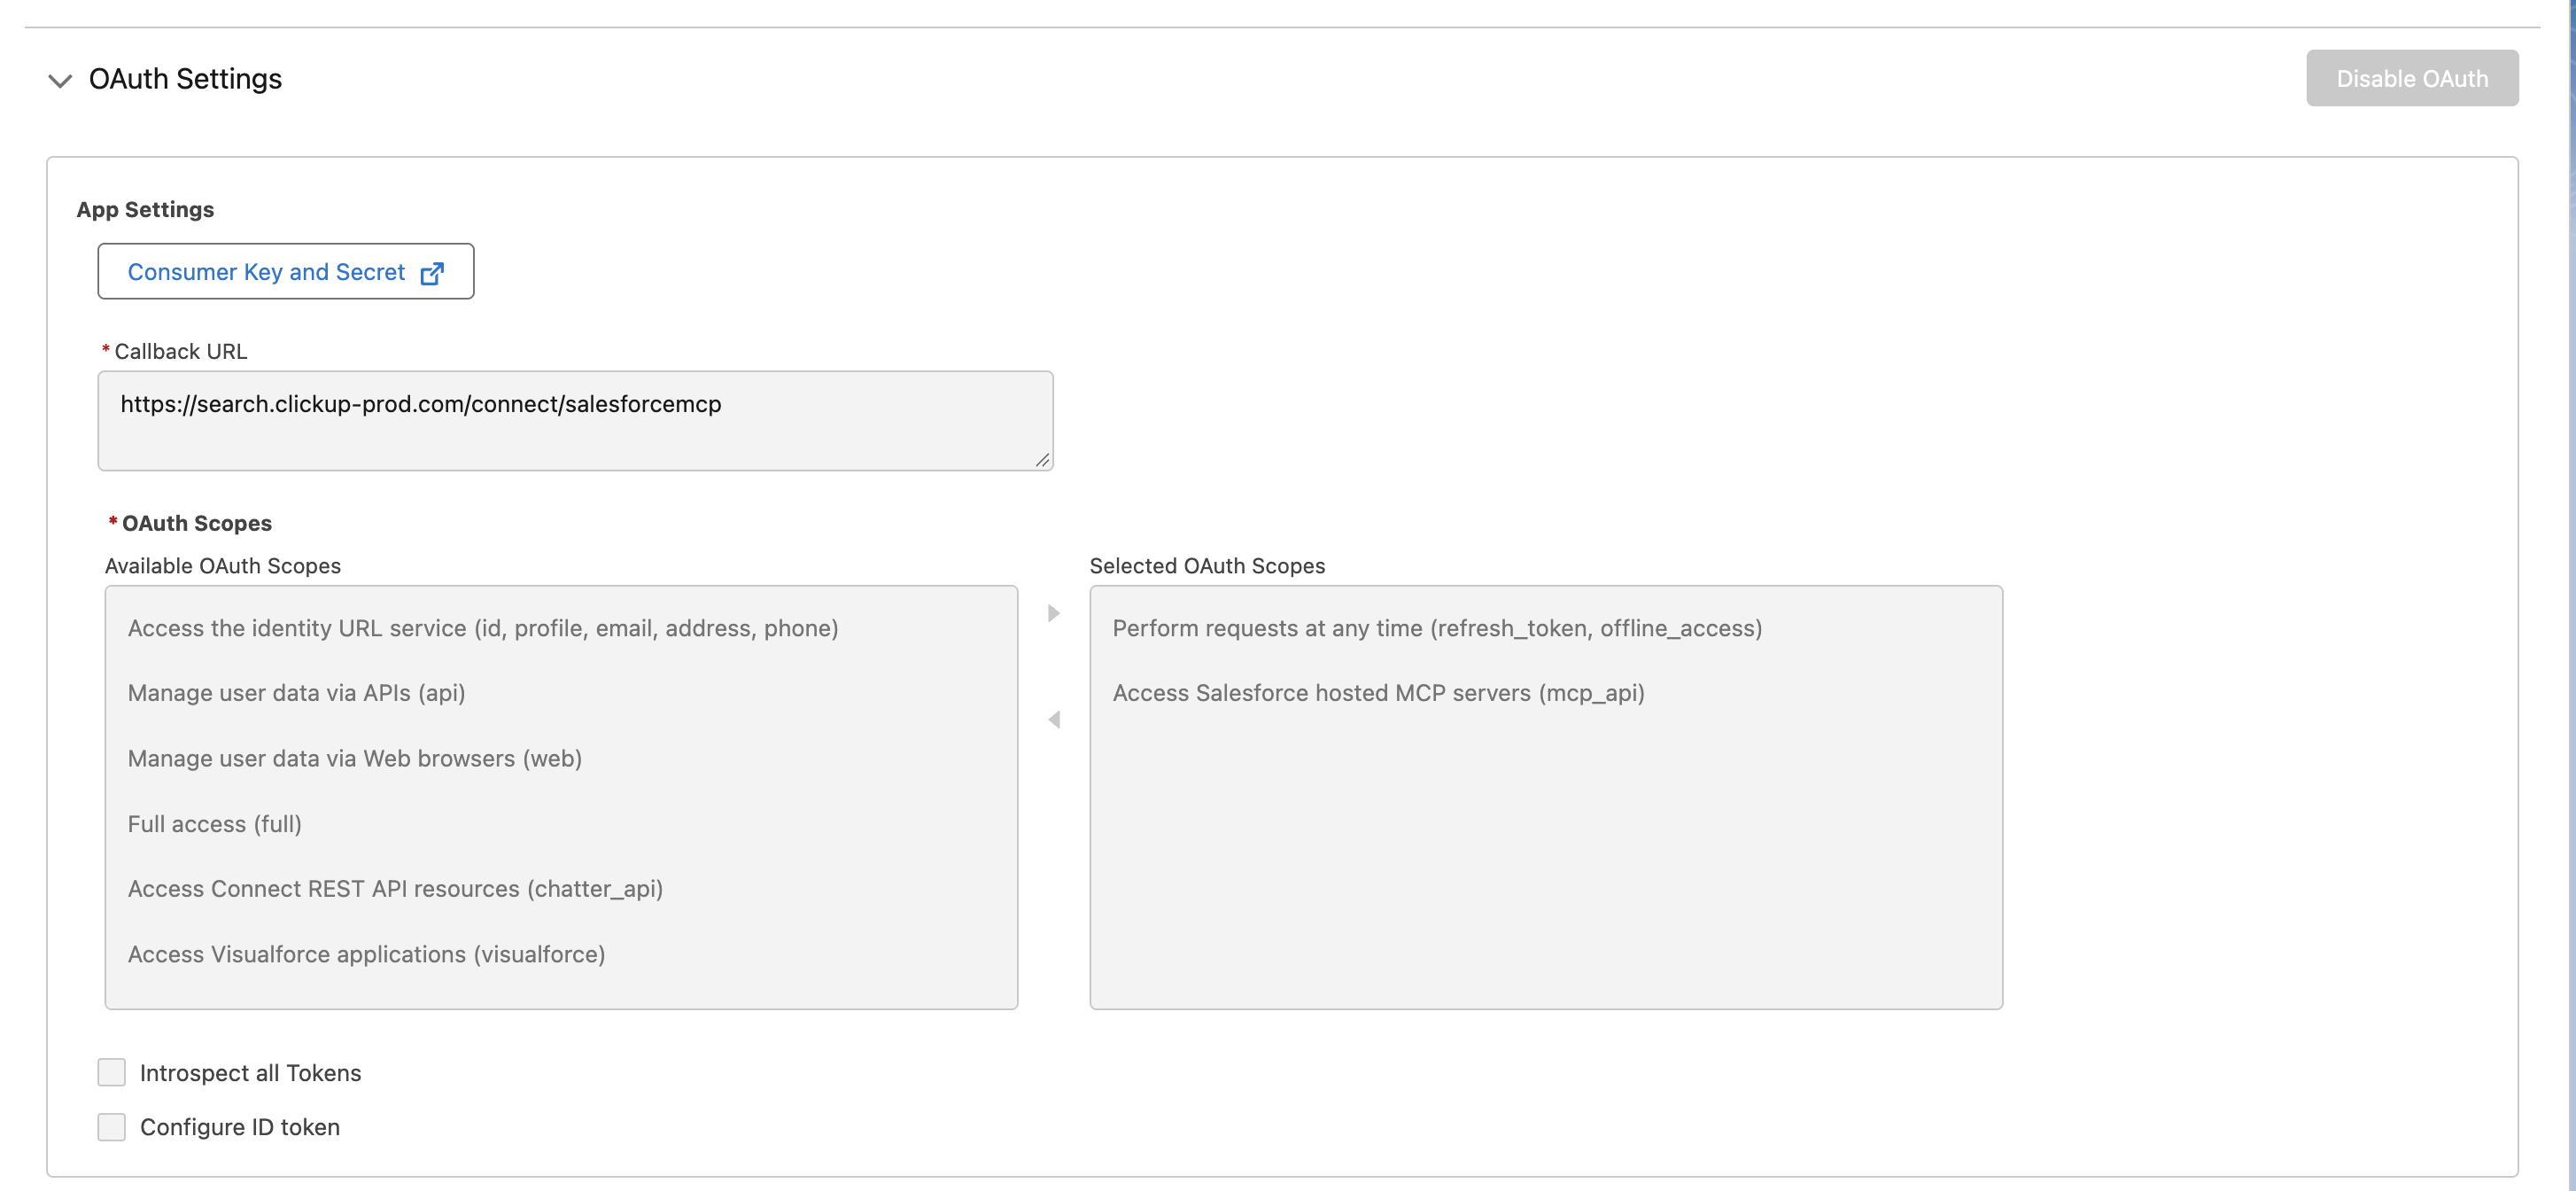Grab the Callback URL textarea resize handle
The height and width of the screenshot is (1191, 2576).
1042,460
